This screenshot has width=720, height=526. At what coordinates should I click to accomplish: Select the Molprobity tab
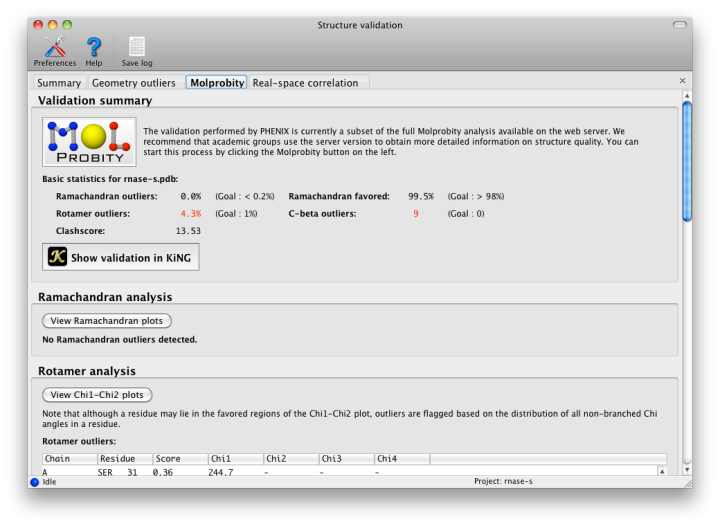point(216,83)
